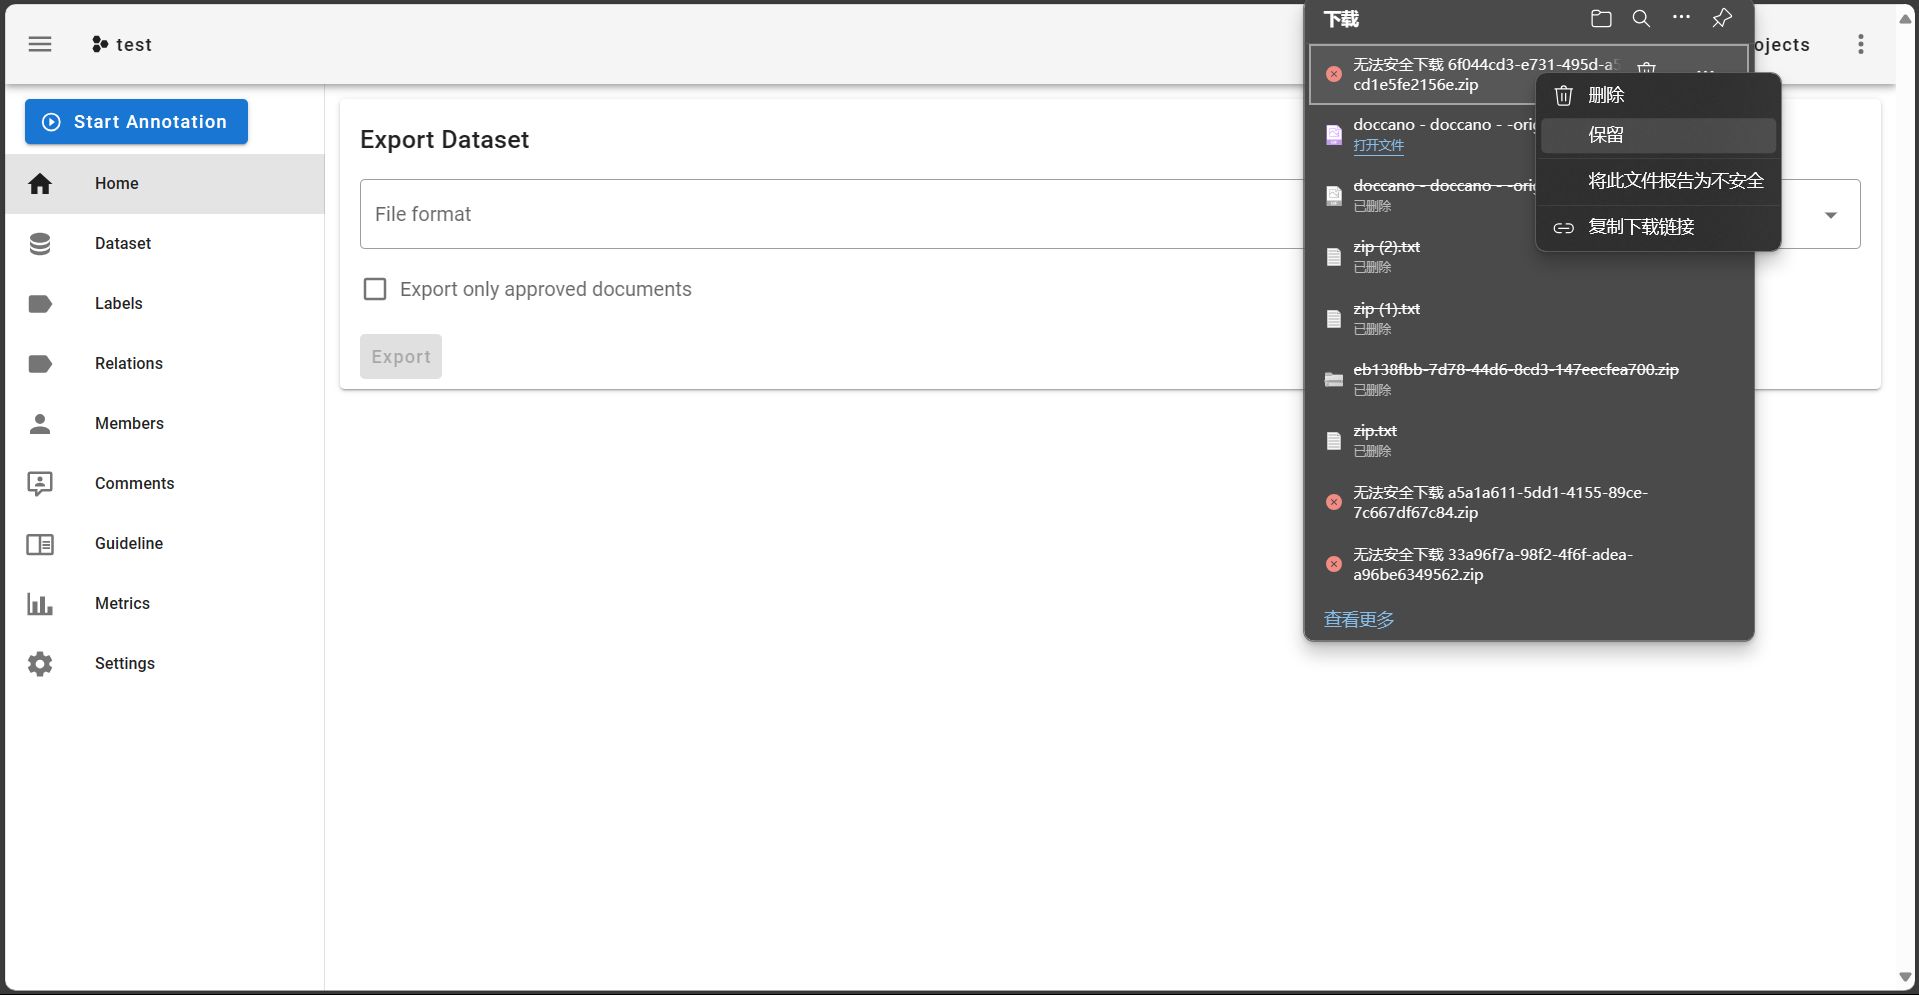Click the deleted zip (1).txt entry
The width and height of the screenshot is (1919, 995).
tap(1529, 318)
